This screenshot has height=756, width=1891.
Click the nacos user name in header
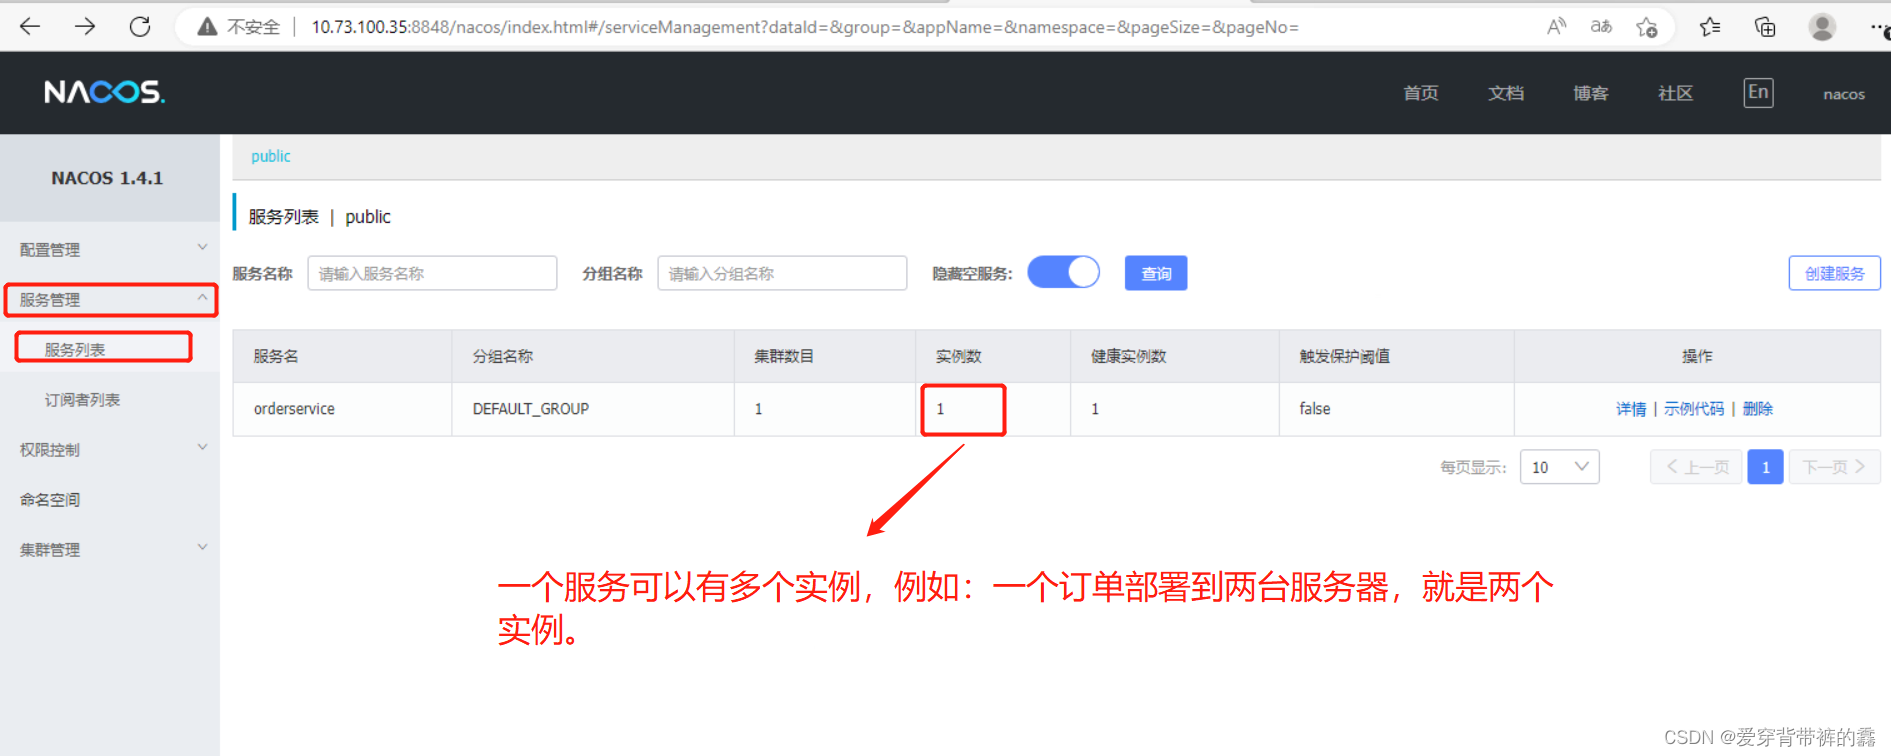click(1844, 94)
